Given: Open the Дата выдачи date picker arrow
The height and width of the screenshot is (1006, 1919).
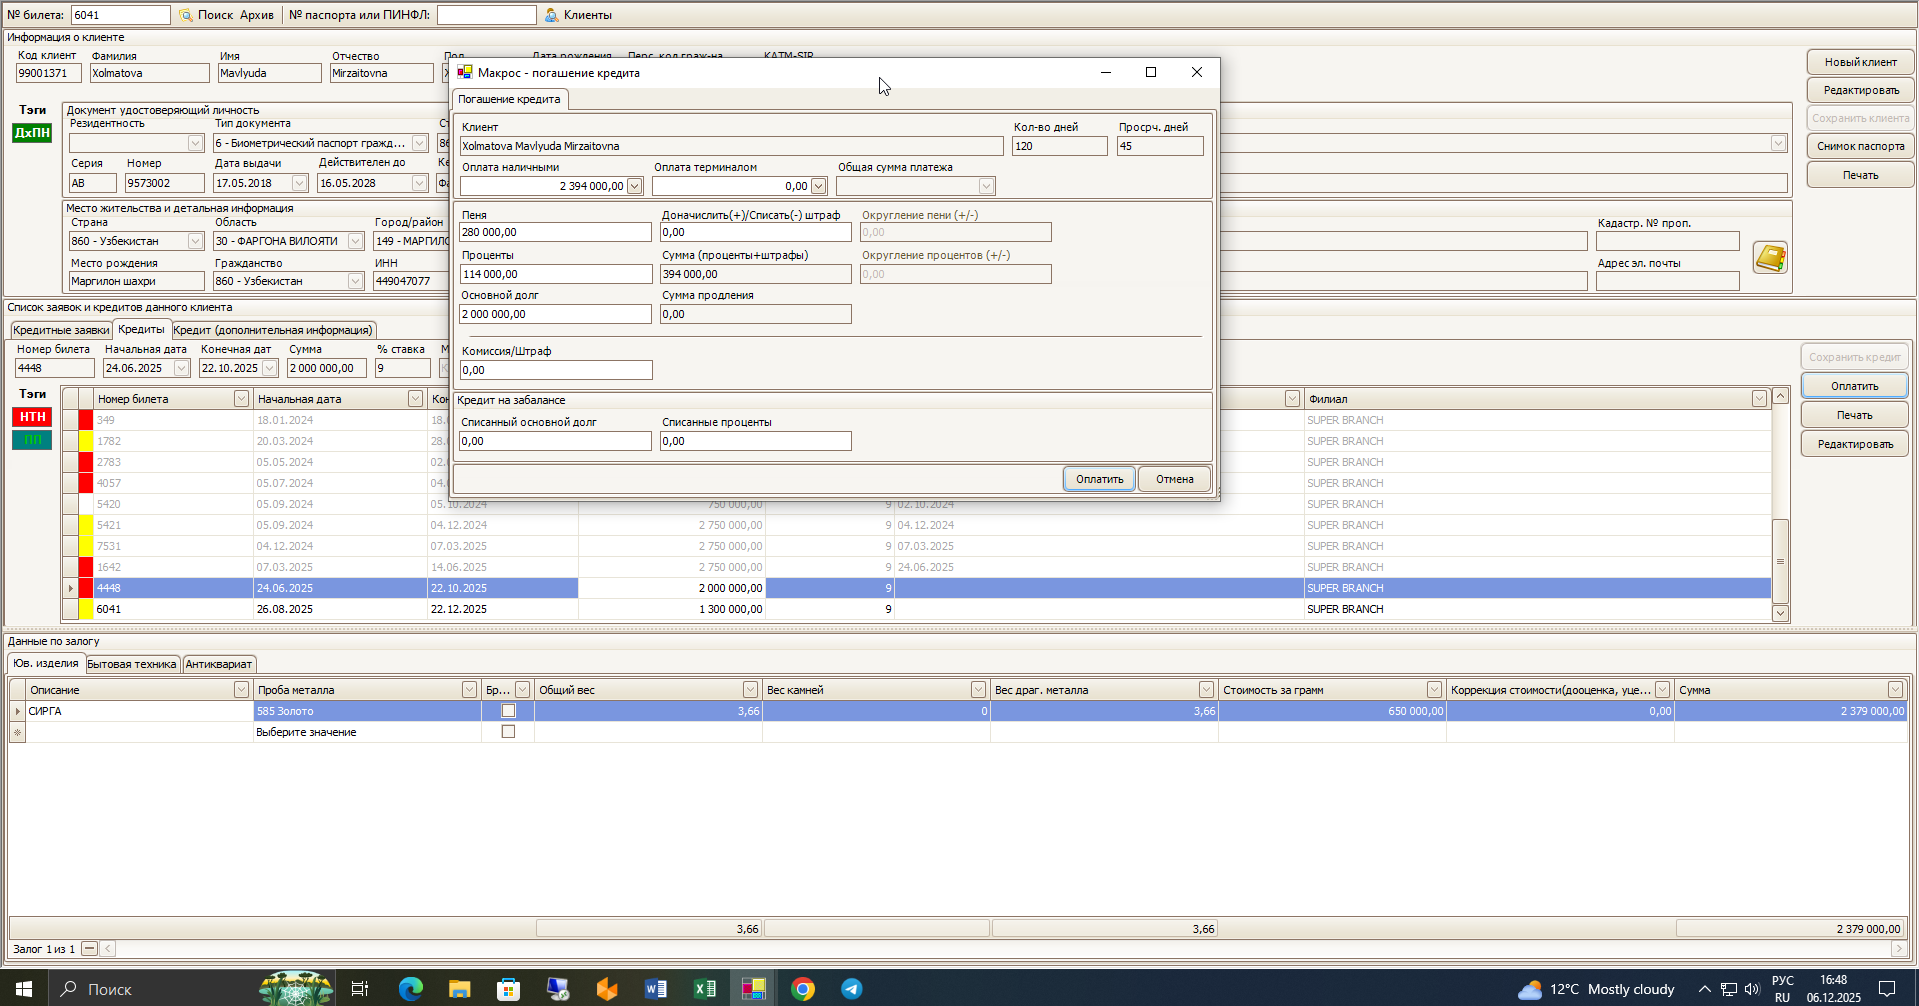Looking at the screenshot, I should pos(299,183).
